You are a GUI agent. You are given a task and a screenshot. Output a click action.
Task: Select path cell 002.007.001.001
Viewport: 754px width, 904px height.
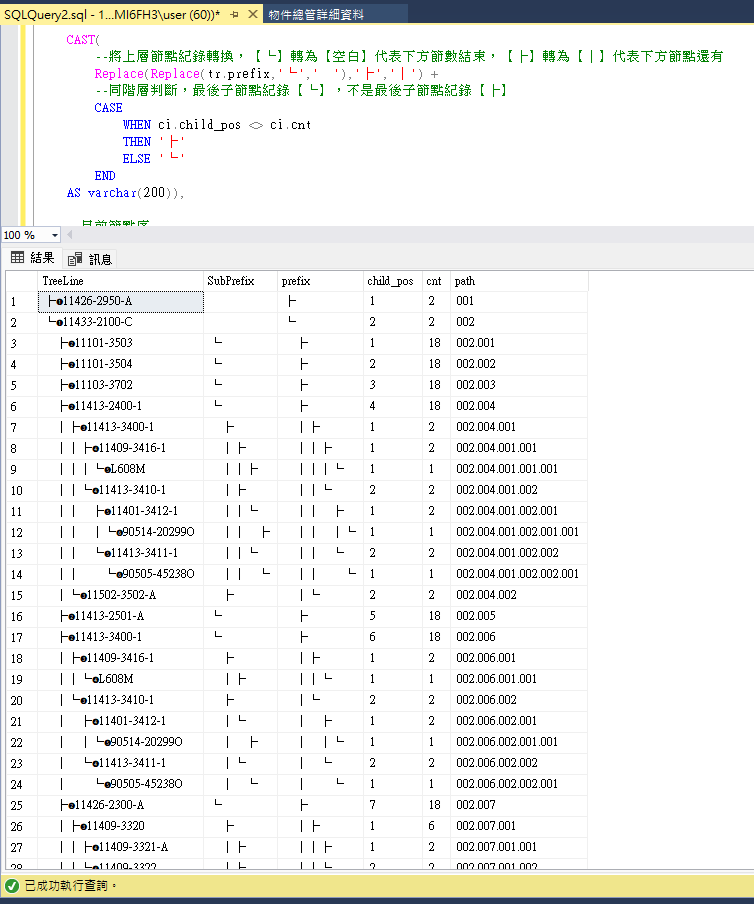[x=519, y=847]
